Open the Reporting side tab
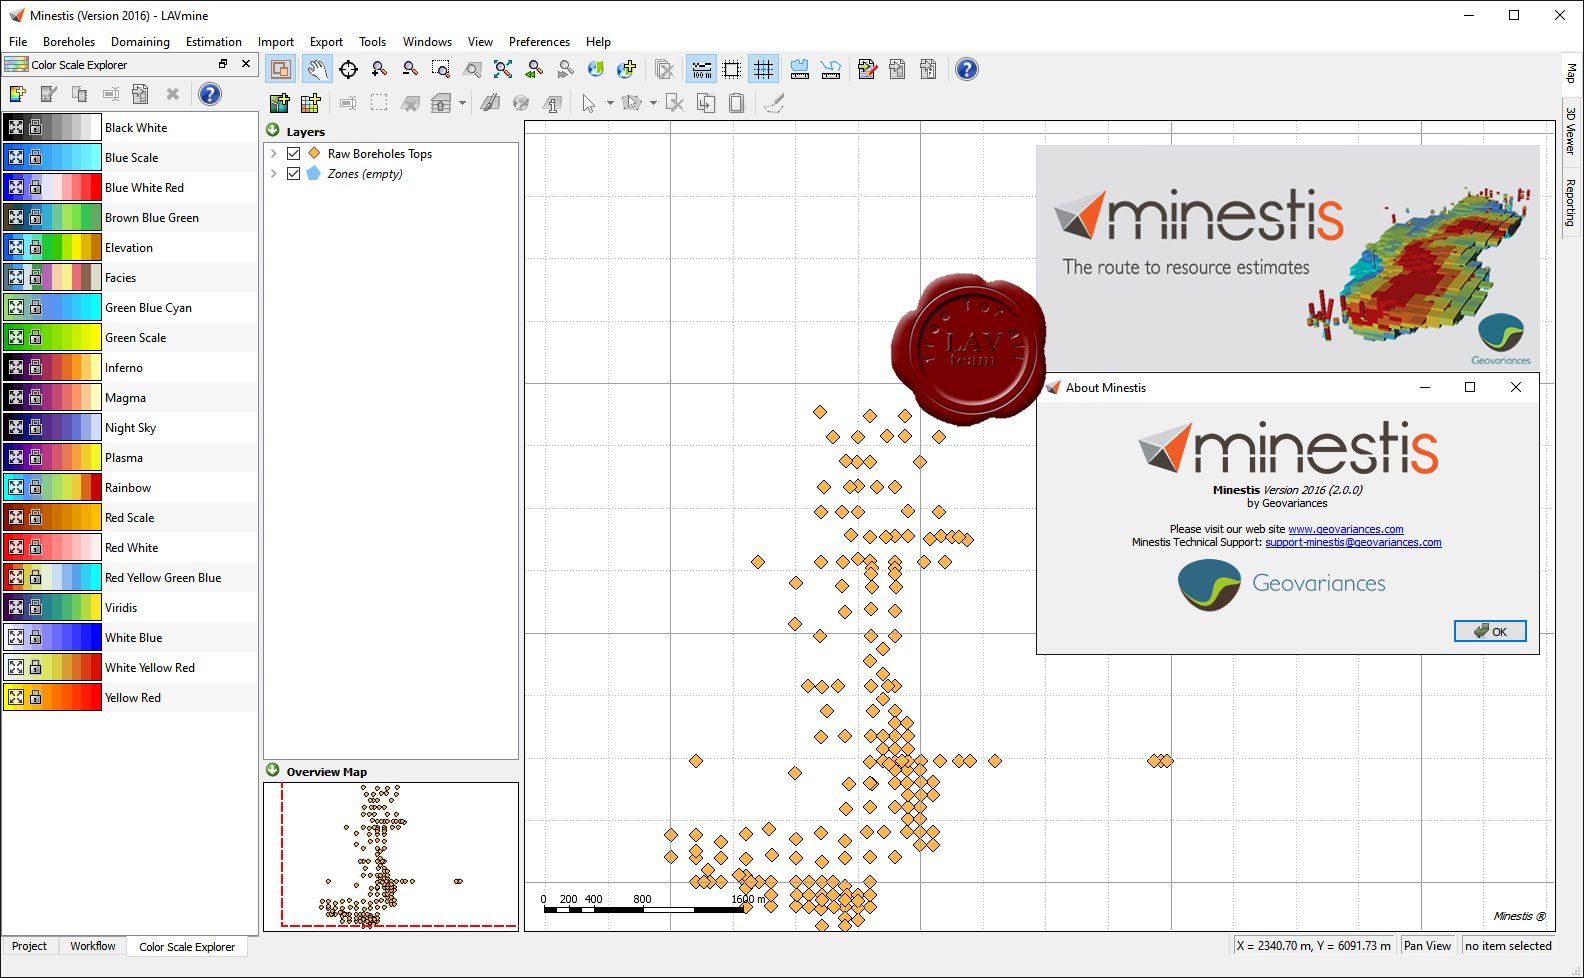The height and width of the screenshot is (978, 1584). 1570,202
